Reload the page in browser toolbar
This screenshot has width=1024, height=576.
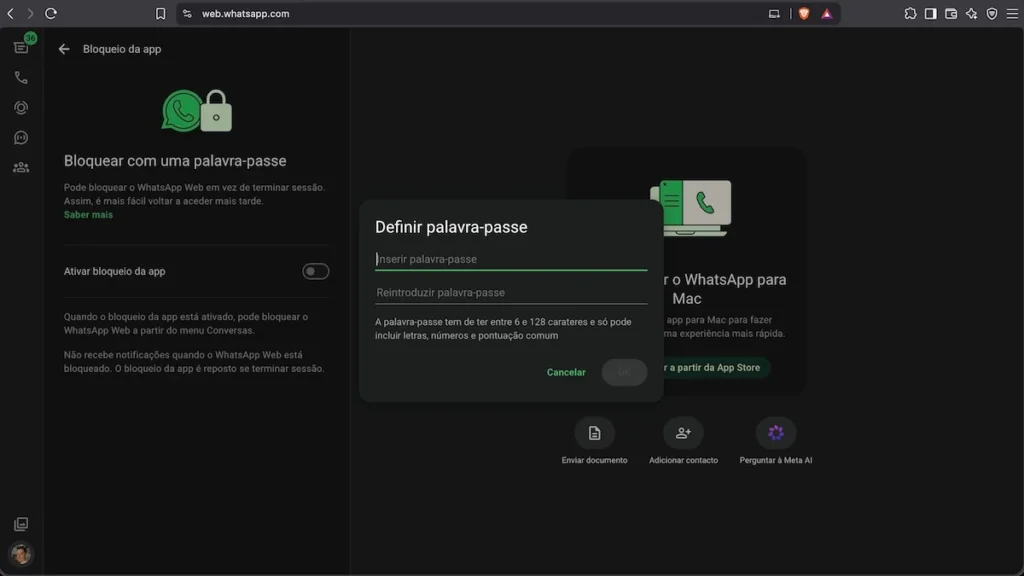(51, 13)
